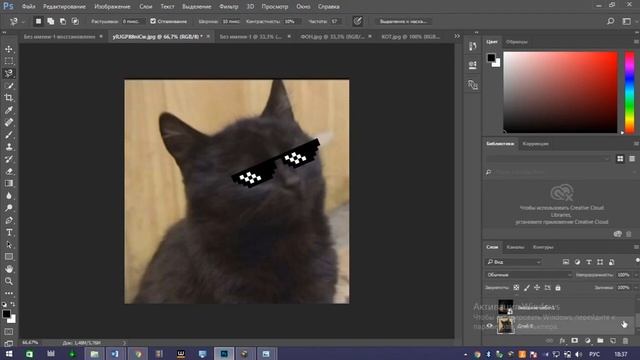The image size is (640, 360).
Task: Switch to the Adjustments tab
Action: point(536,144)
